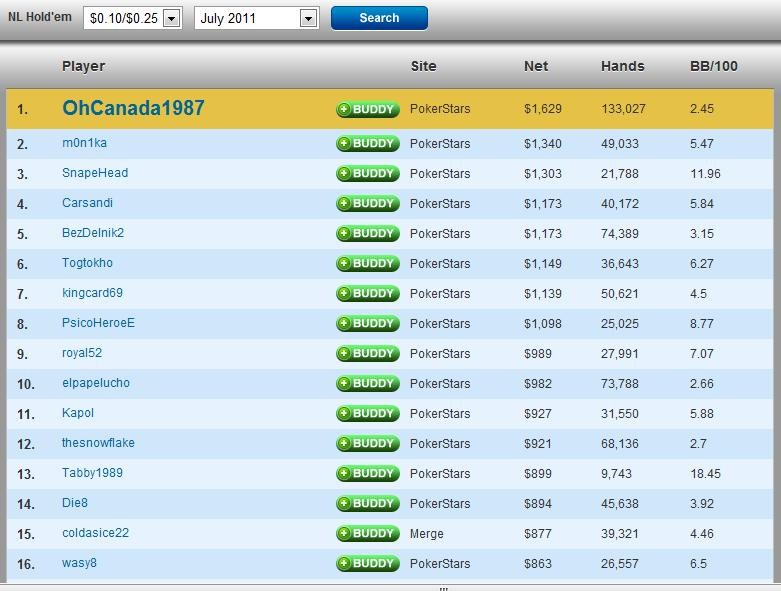
Task: Select the $1,629 net value
Action: [543, 109]
